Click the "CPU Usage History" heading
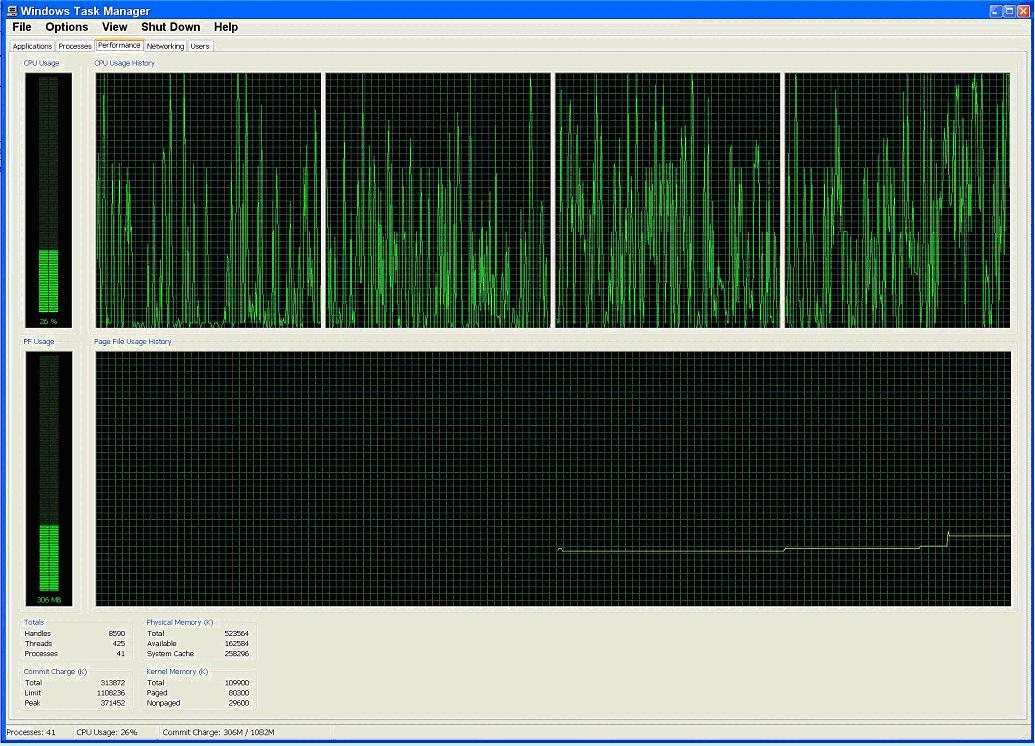Screen dimensions: 1035x746 (x=125, y=63)
